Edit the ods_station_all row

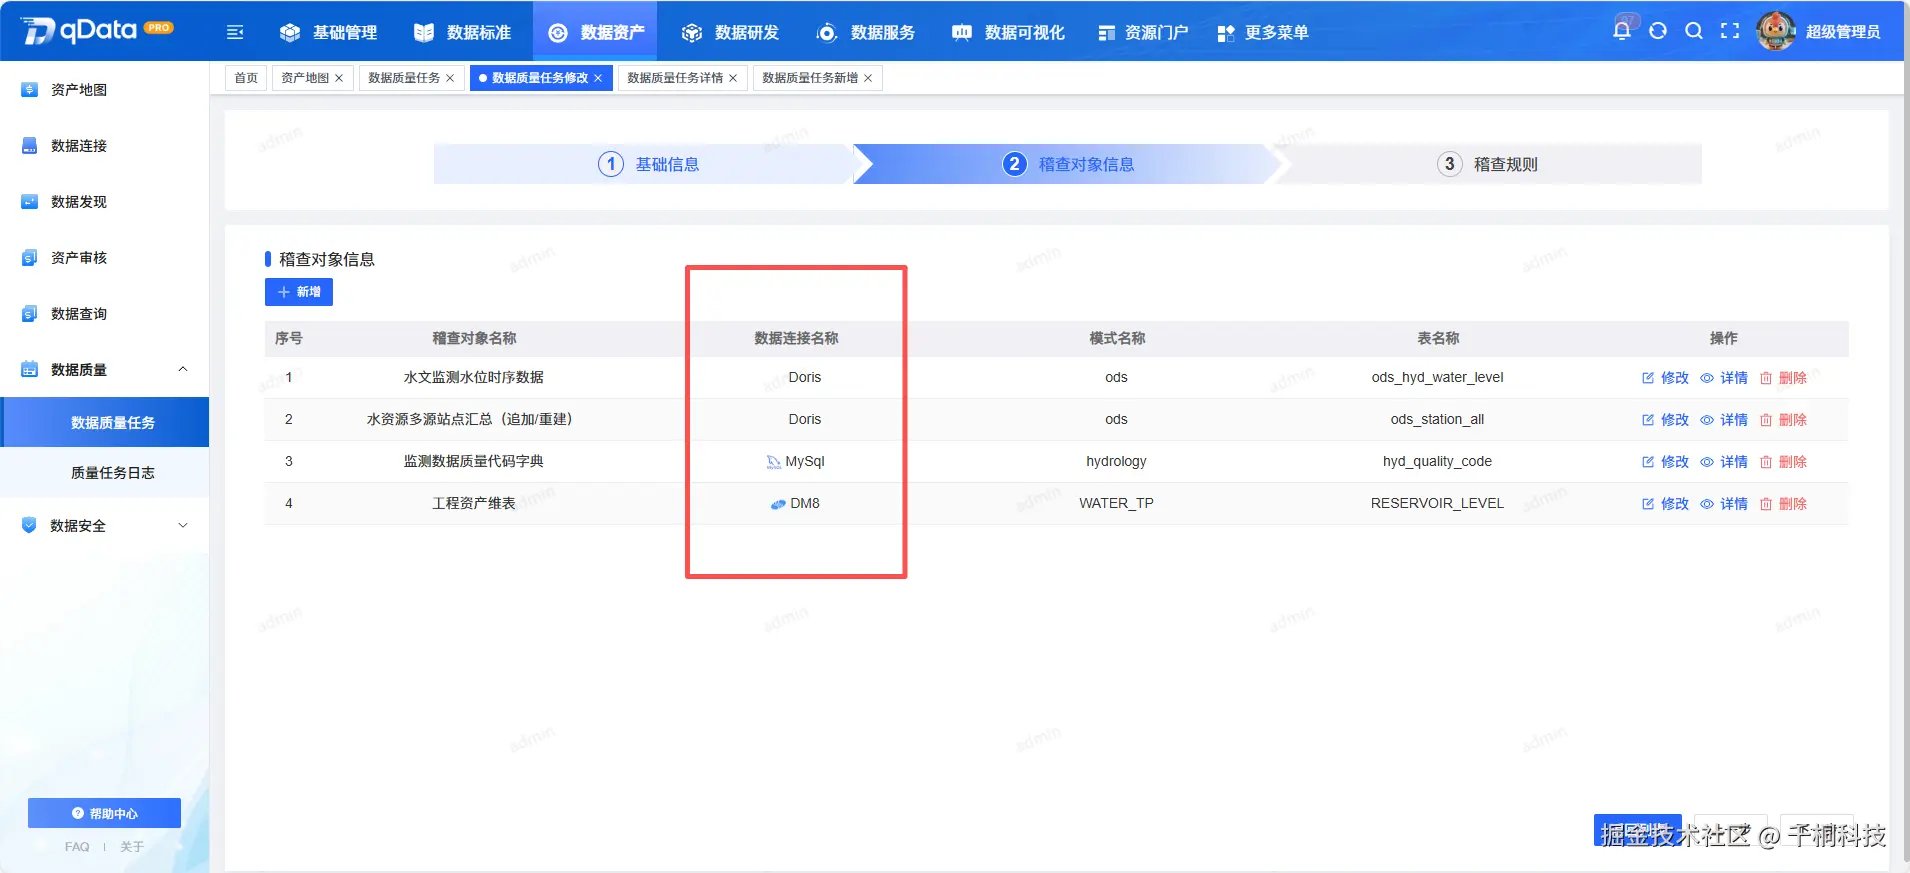click(1665, 420)
